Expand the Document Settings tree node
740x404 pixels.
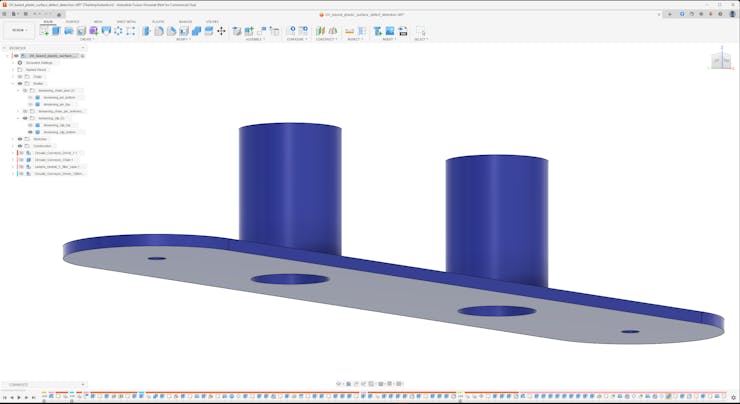(12, 63)
